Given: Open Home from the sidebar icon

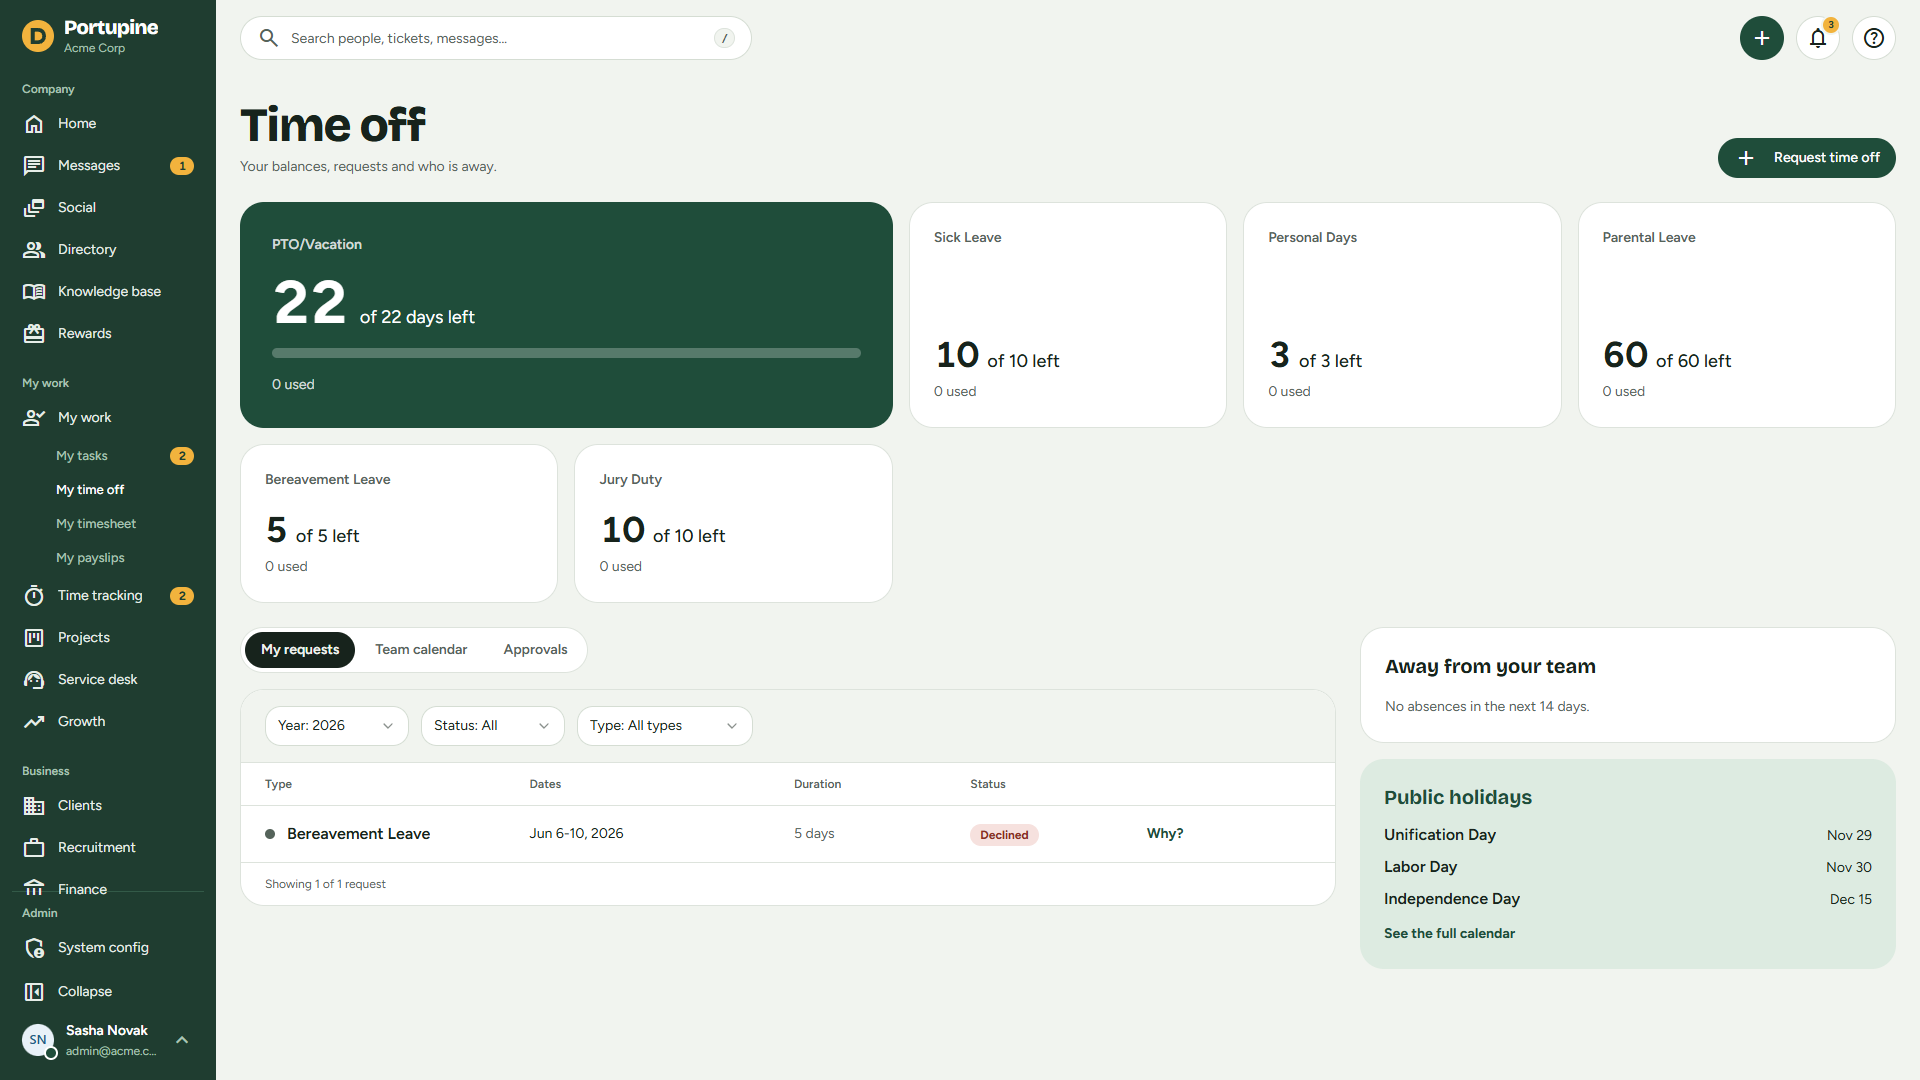Looking at the screenshot, I should (x=34, y=124).
